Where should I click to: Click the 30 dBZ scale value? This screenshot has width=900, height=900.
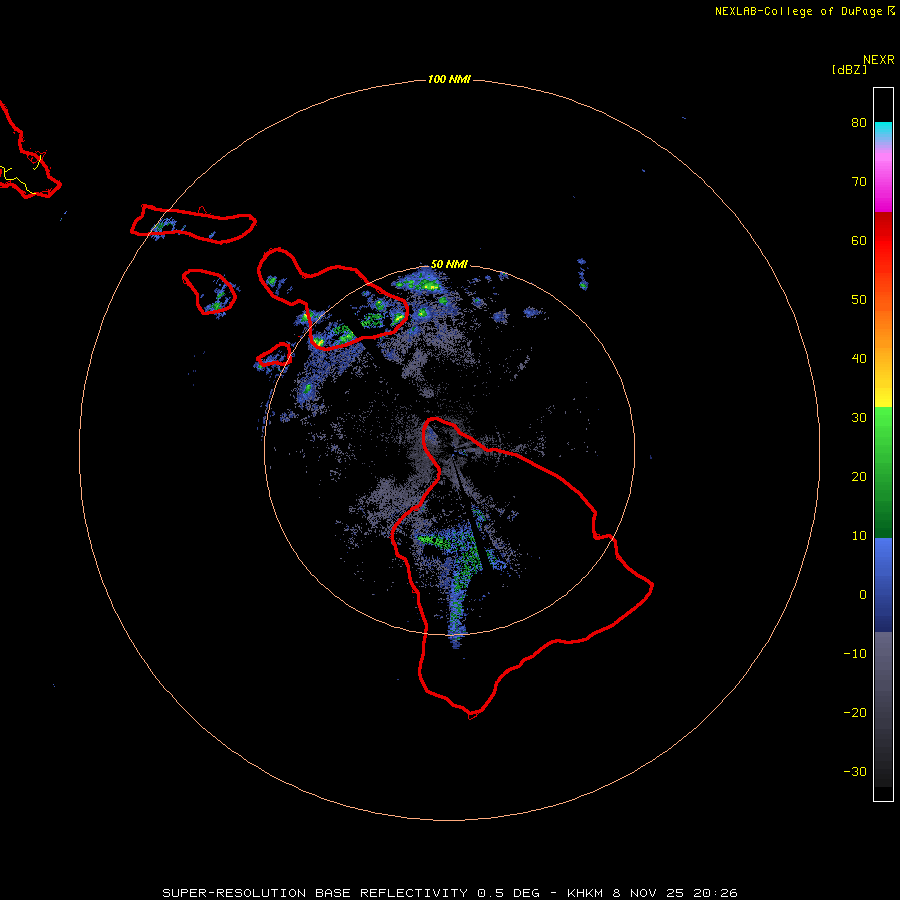pyautogui.click(x=859, y=418)
